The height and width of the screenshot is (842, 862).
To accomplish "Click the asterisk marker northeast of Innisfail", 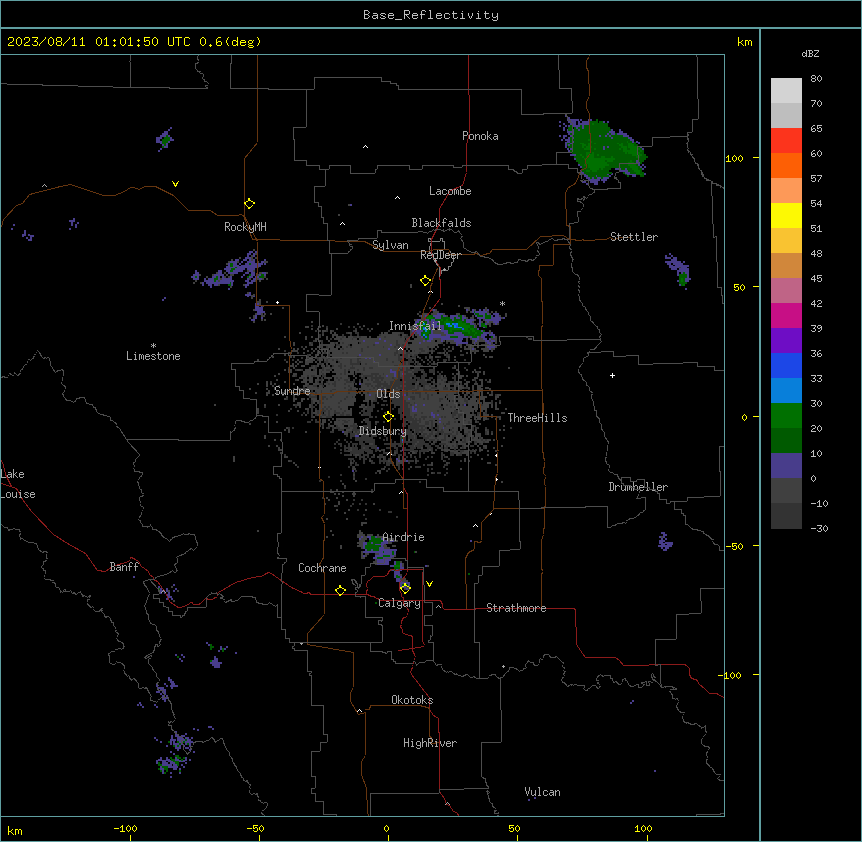I will click(502, 303).
